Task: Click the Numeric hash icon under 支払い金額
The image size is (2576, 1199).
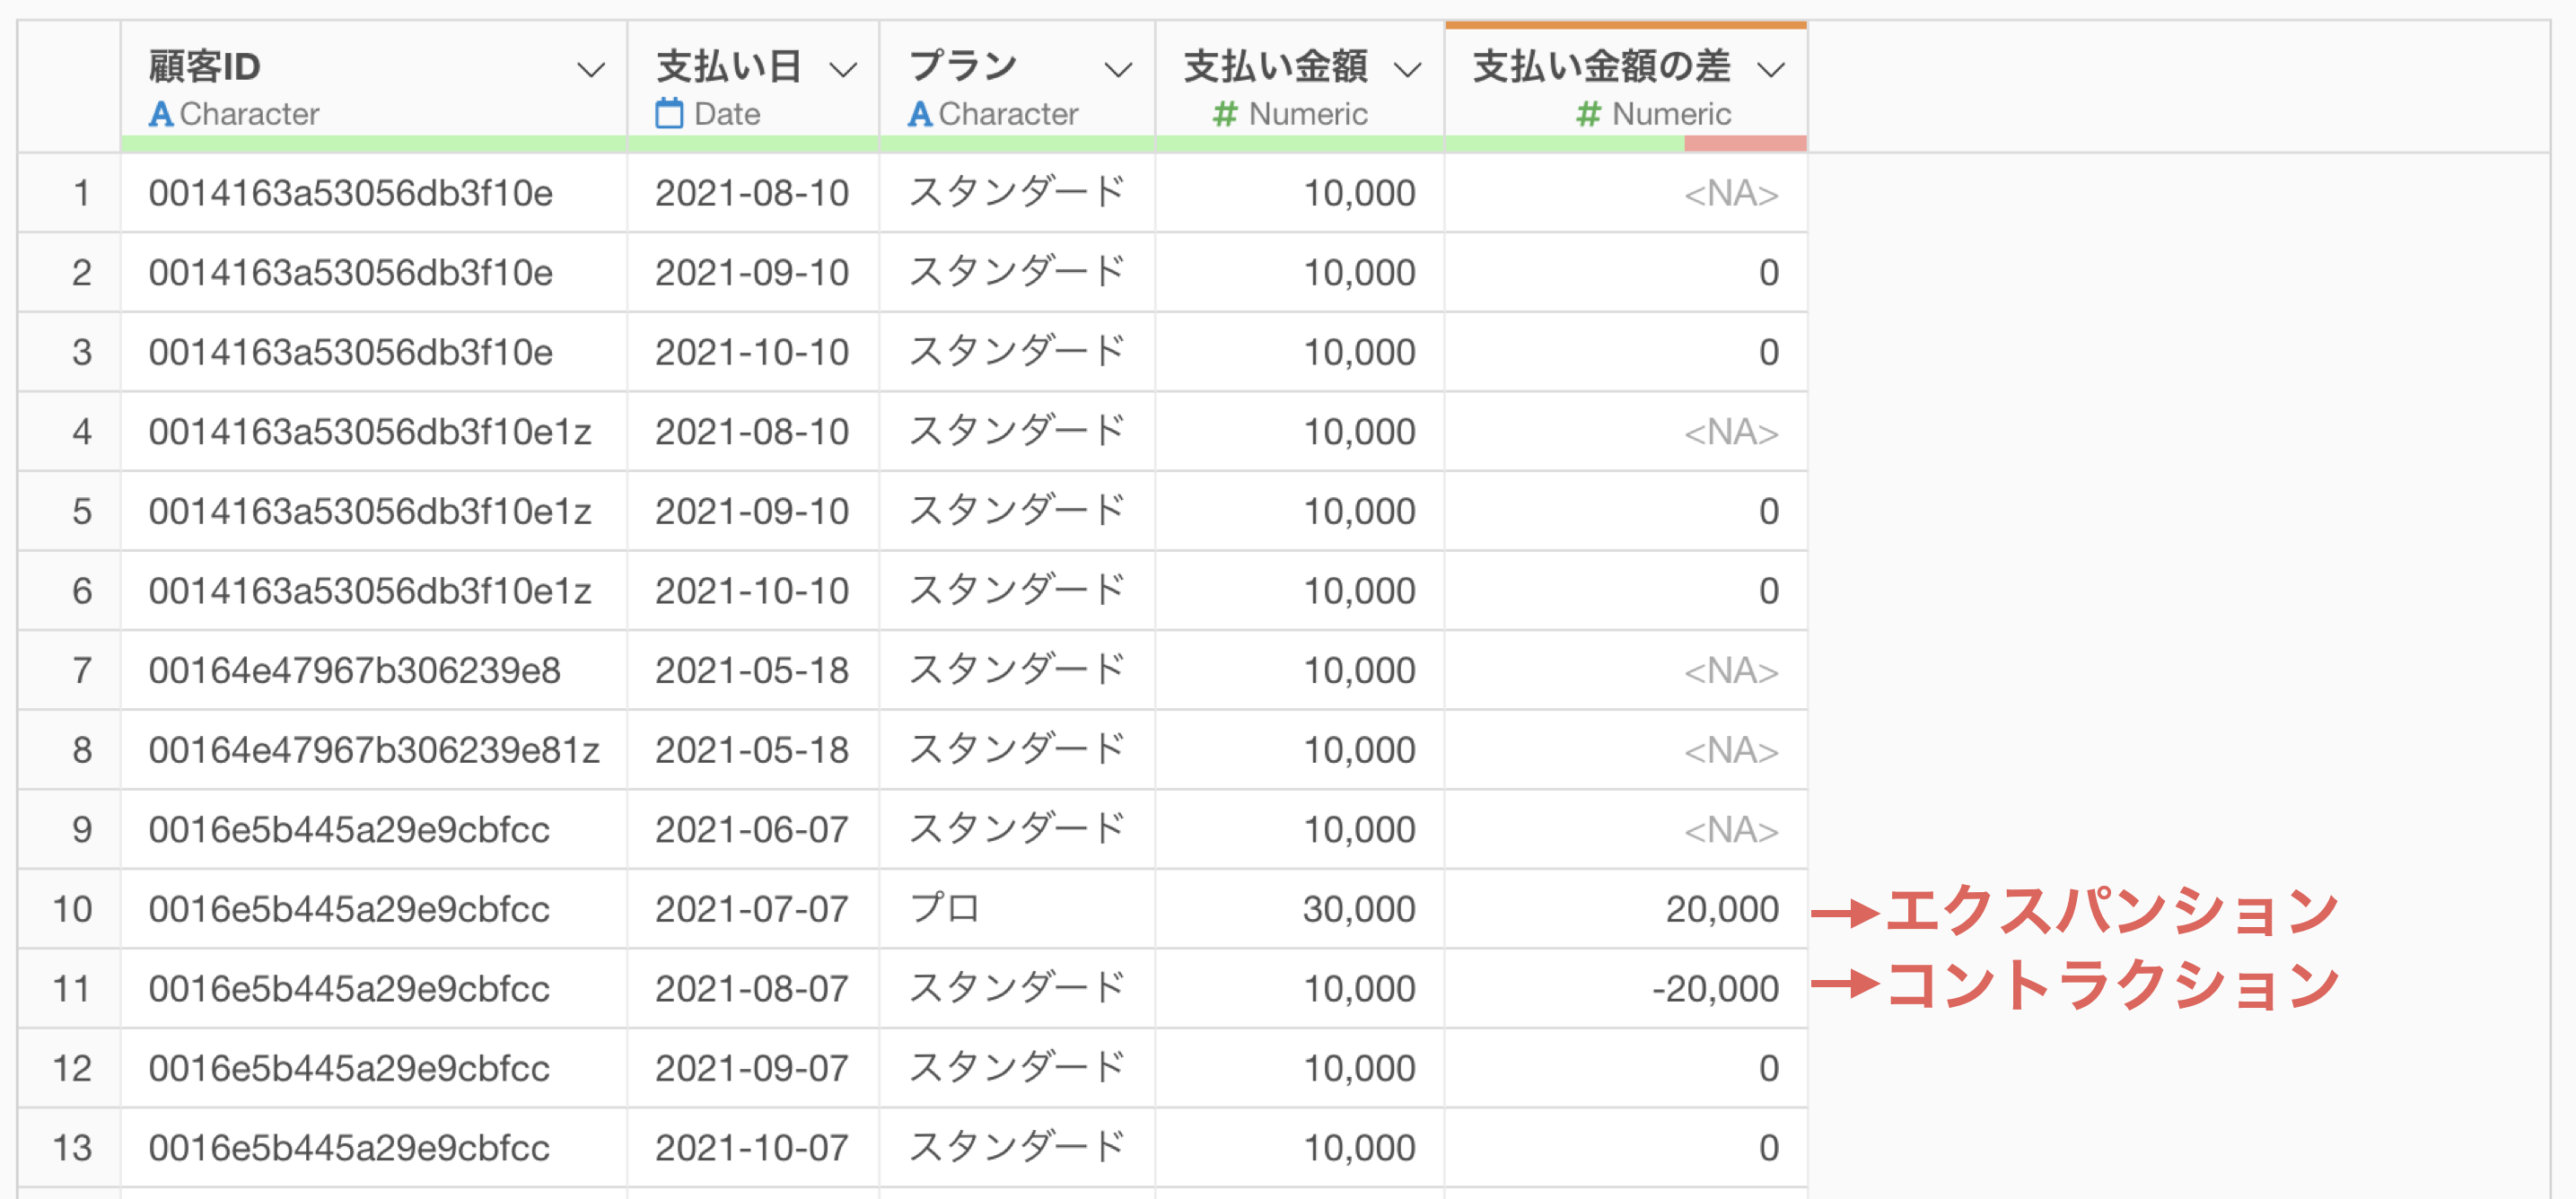Action: click(x=1224, y=114)
